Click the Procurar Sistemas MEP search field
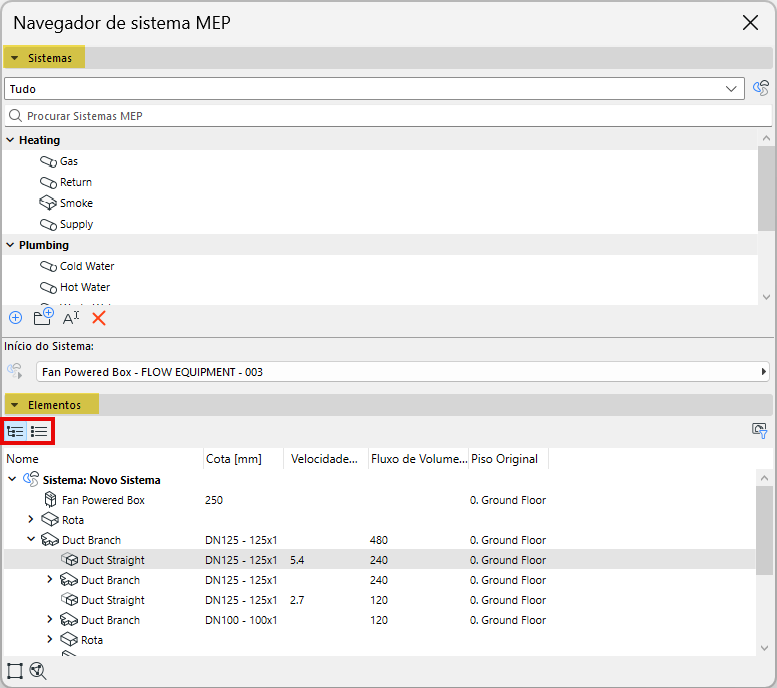The height and width of the screenshot is (688, 777). (x=388, y=116)
